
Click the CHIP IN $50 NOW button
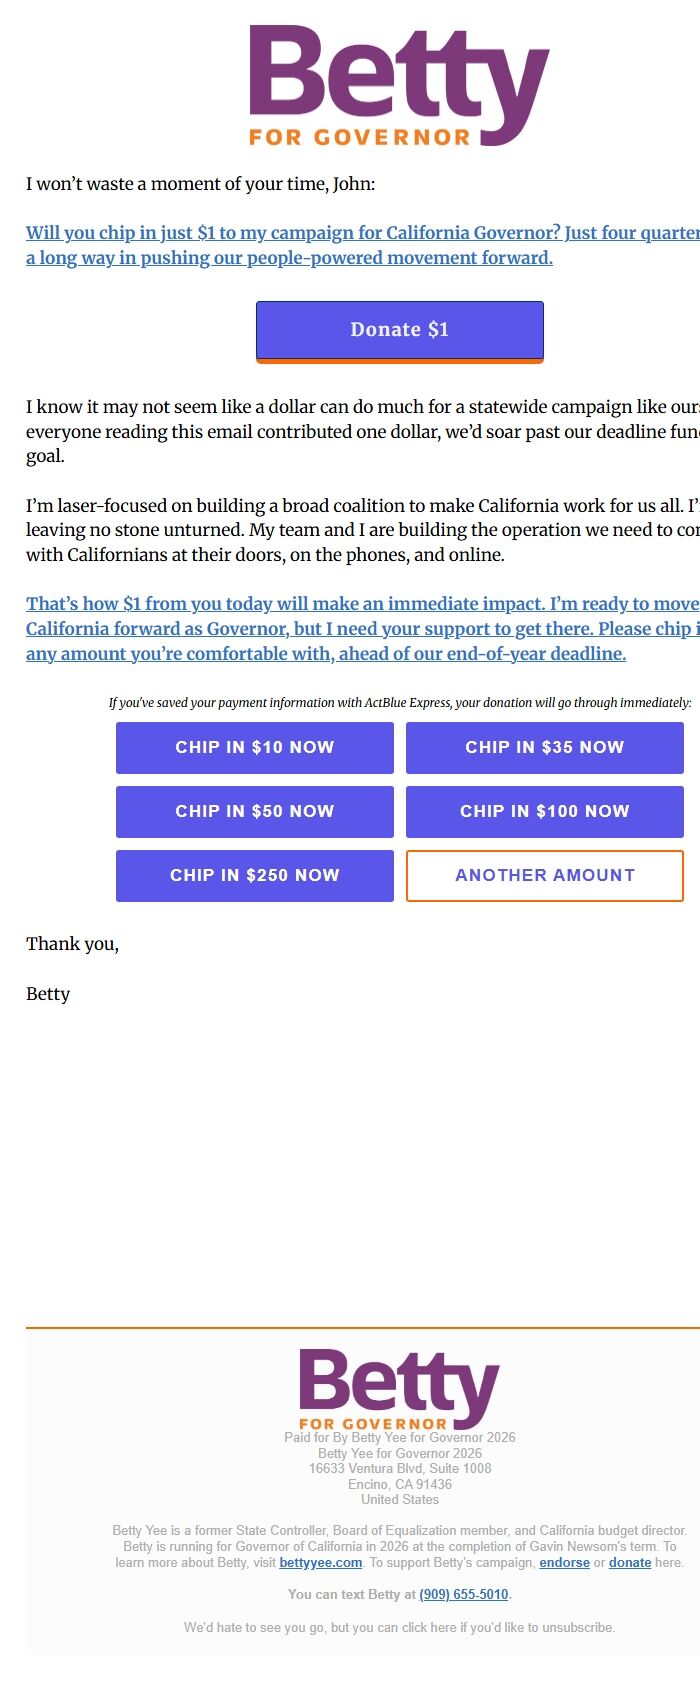tap(254, 811)
